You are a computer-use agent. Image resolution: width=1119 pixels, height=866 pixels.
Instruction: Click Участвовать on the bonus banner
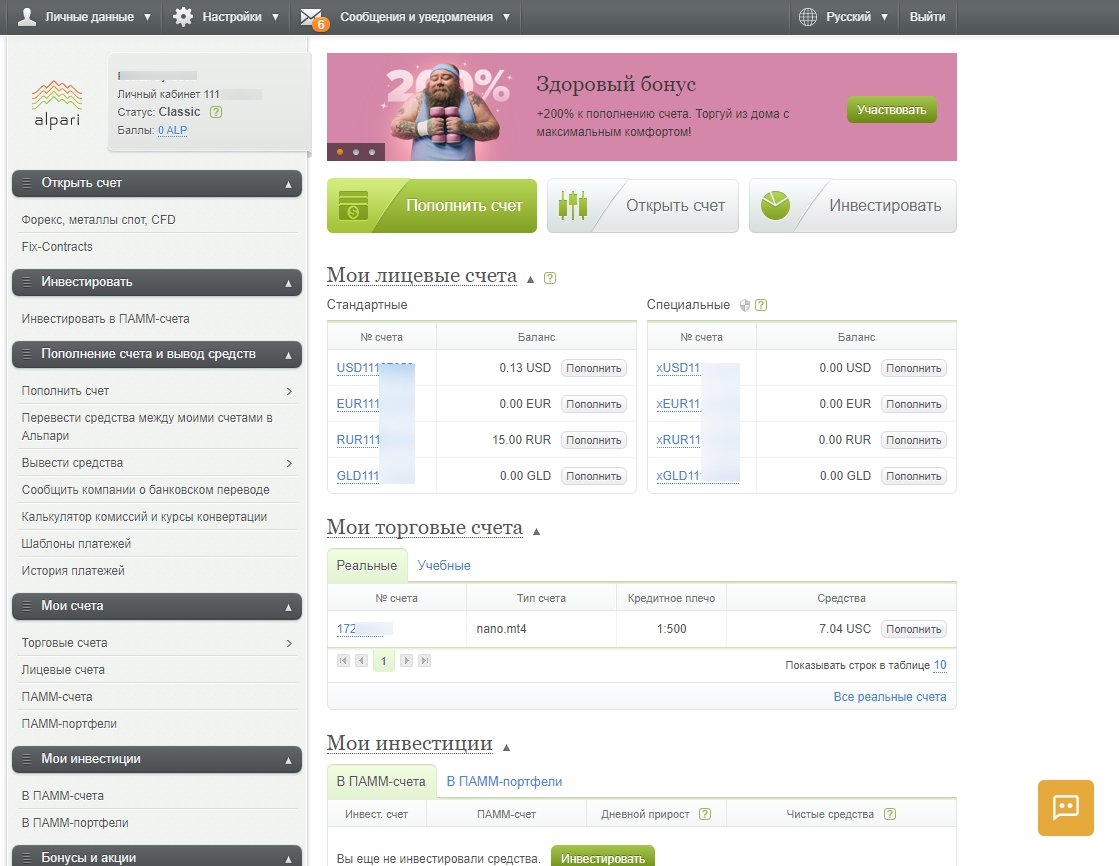[x=891, y=110]
